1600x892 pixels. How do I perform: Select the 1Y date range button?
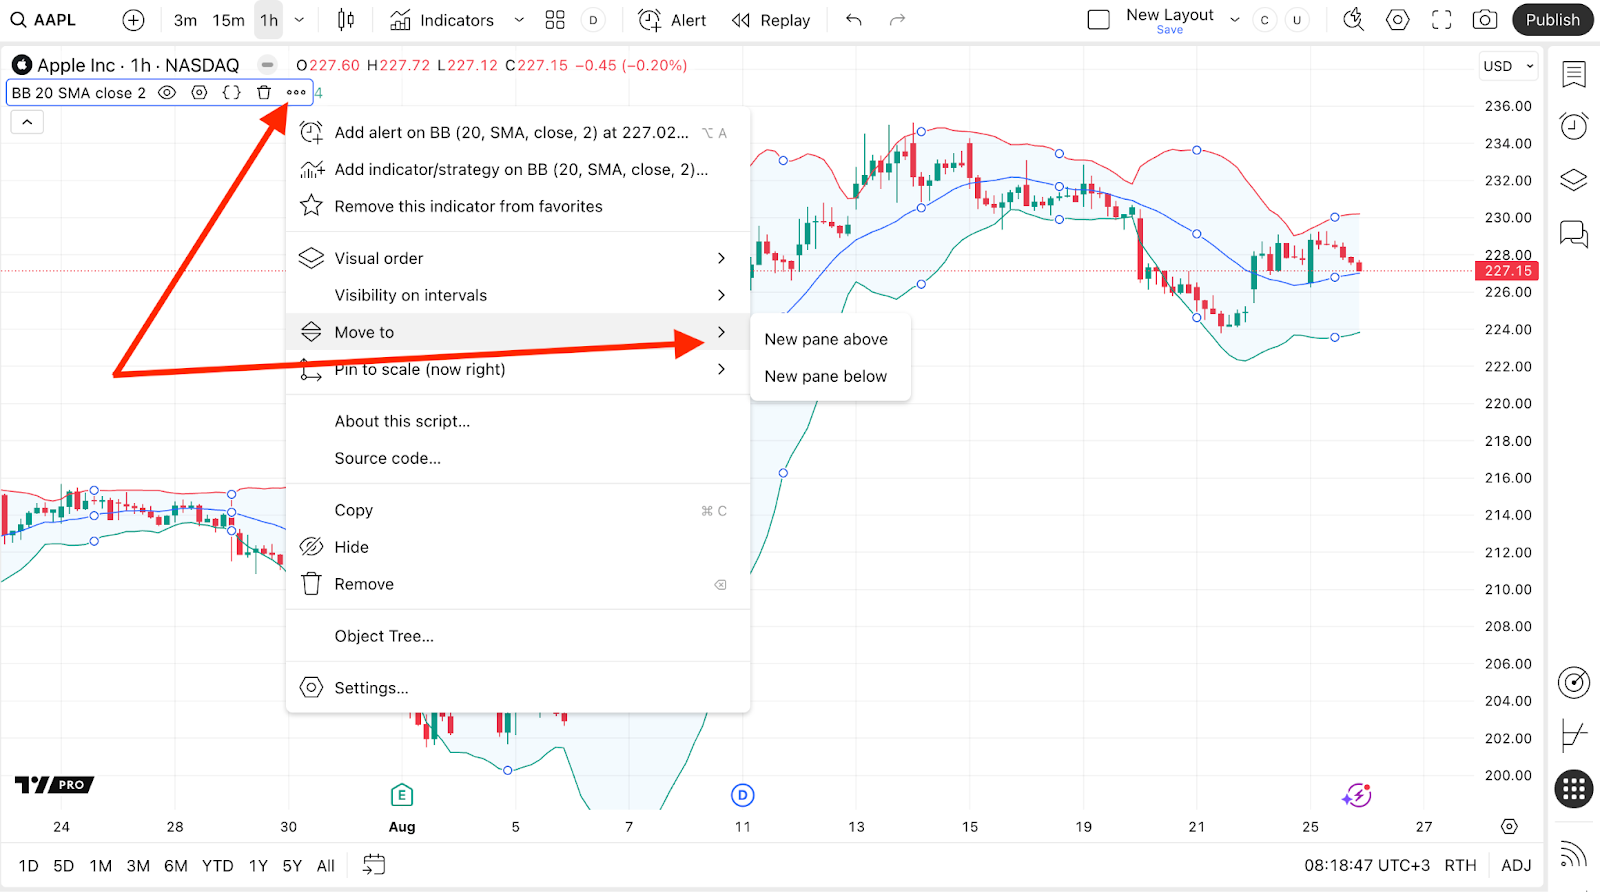click(x=258, y=866)
